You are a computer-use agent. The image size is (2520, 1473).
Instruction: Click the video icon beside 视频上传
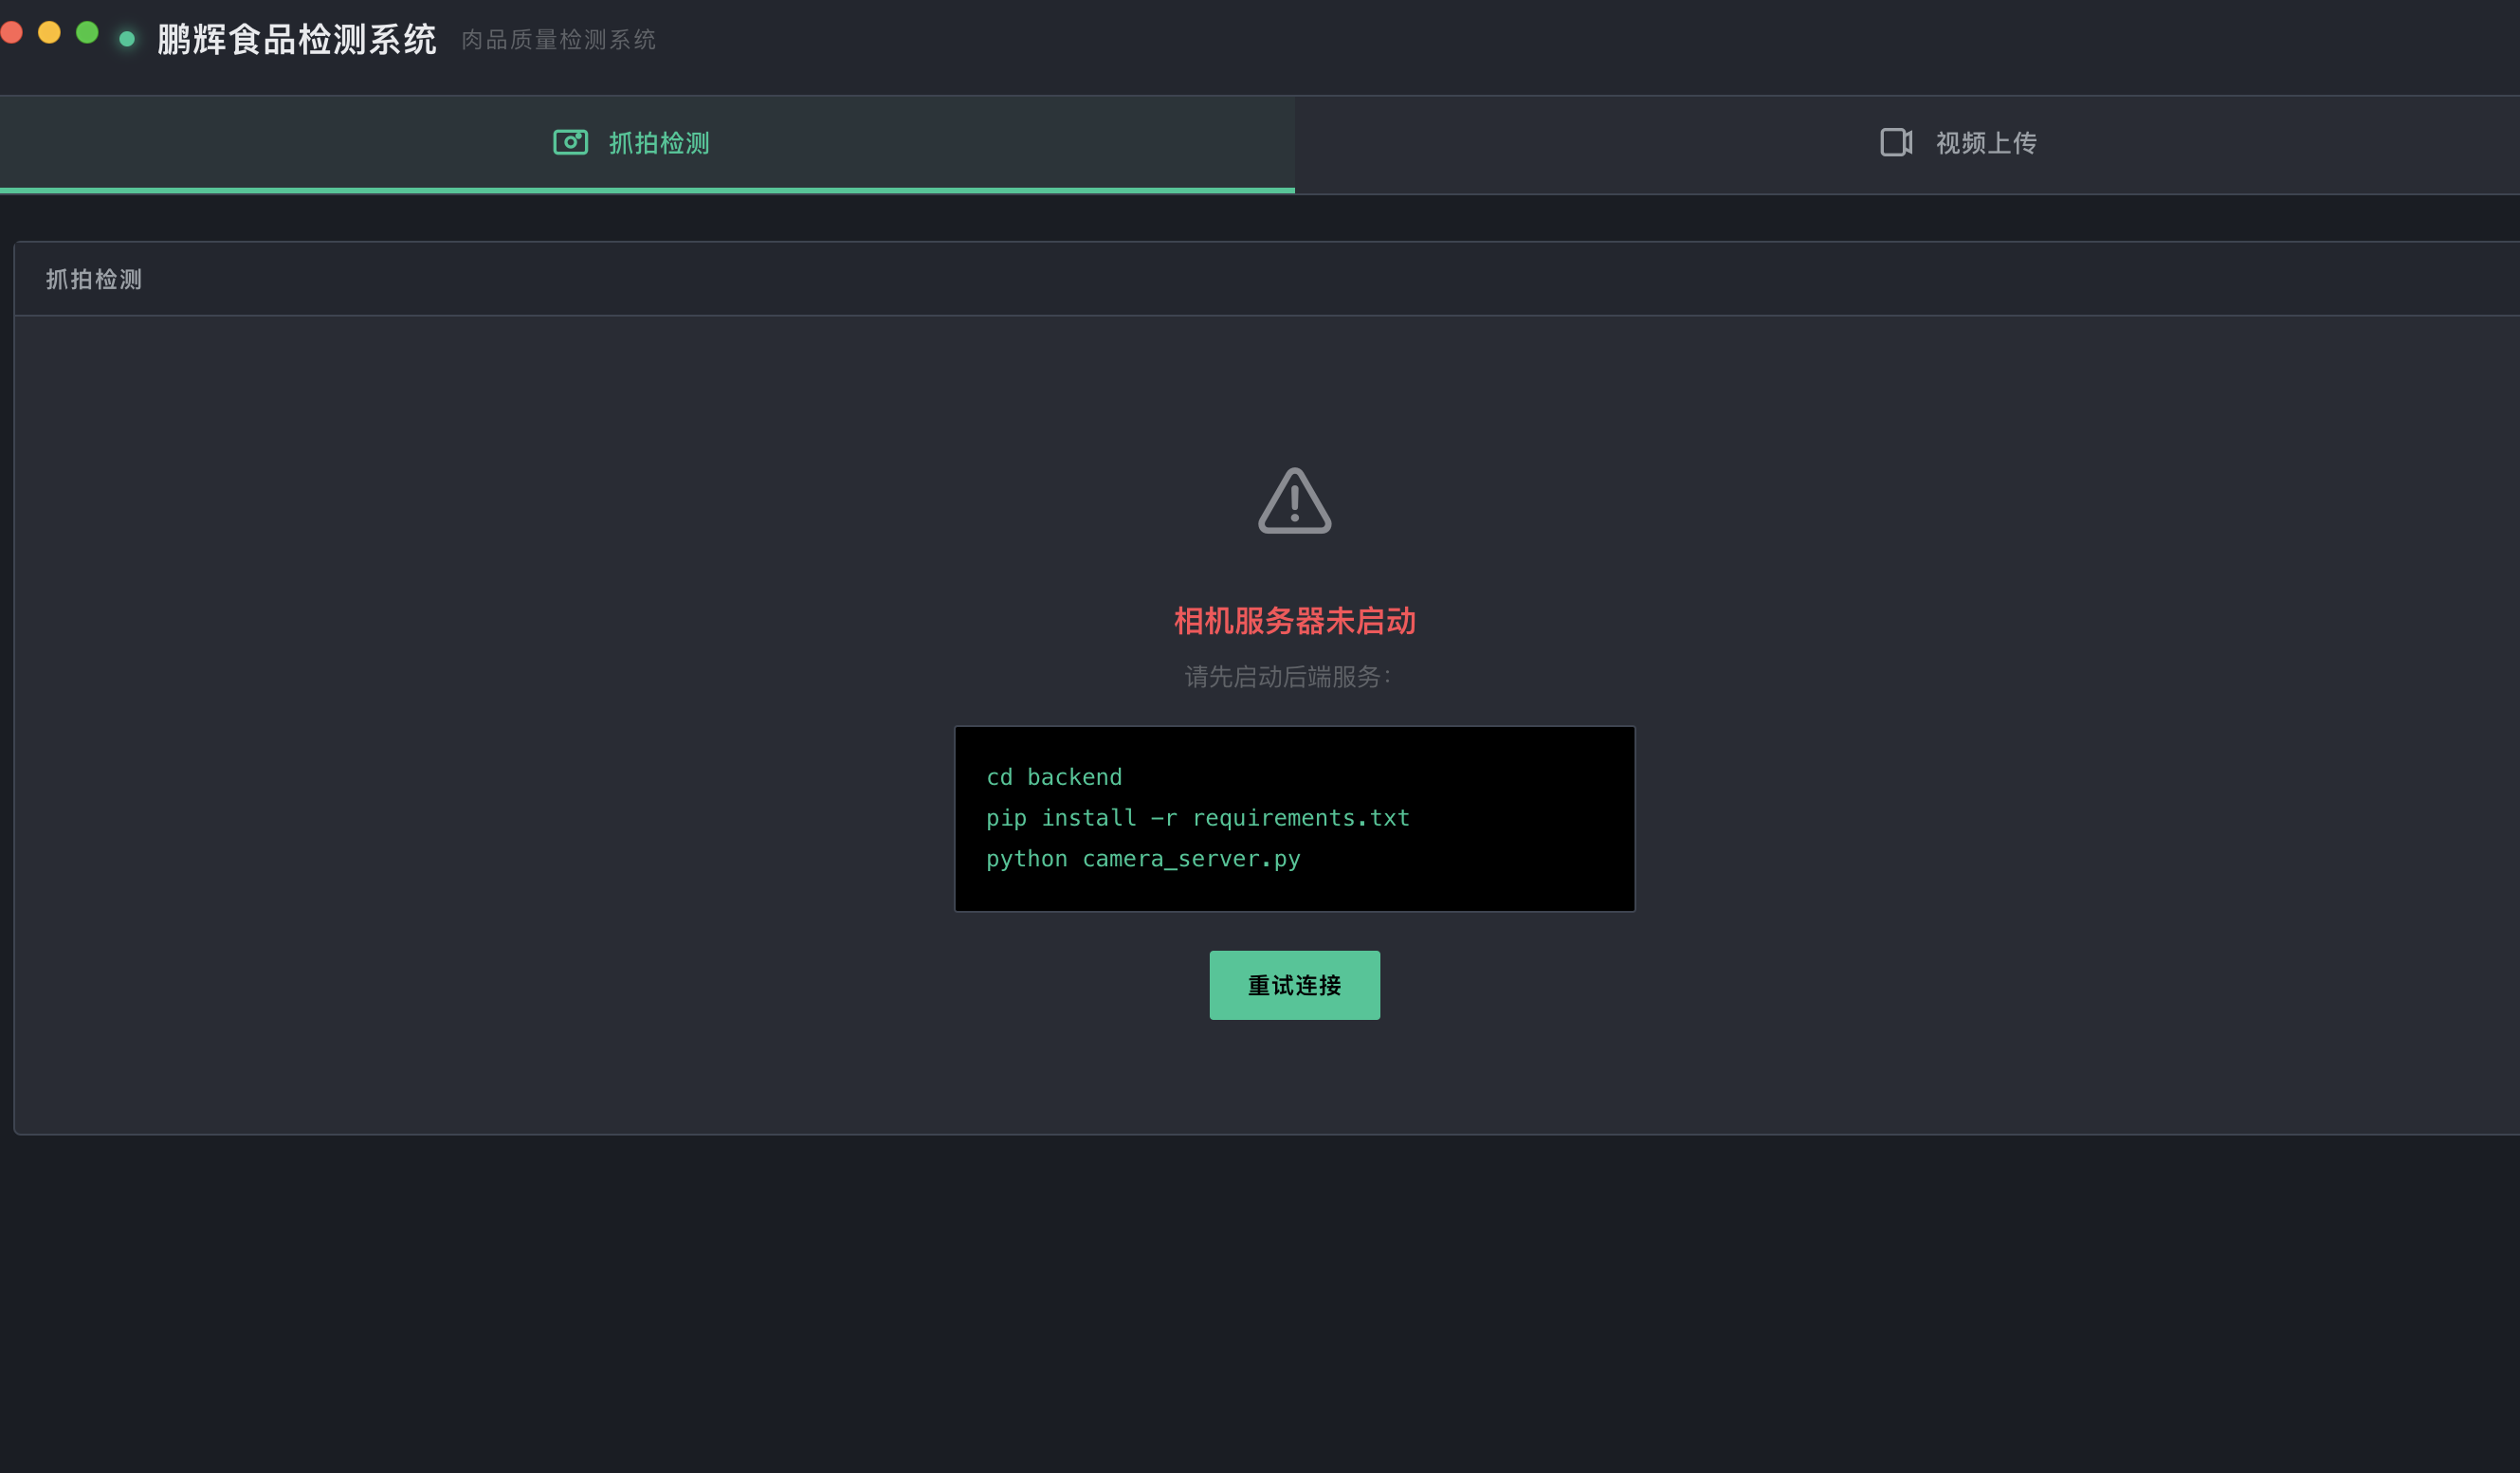[1896, 142]
